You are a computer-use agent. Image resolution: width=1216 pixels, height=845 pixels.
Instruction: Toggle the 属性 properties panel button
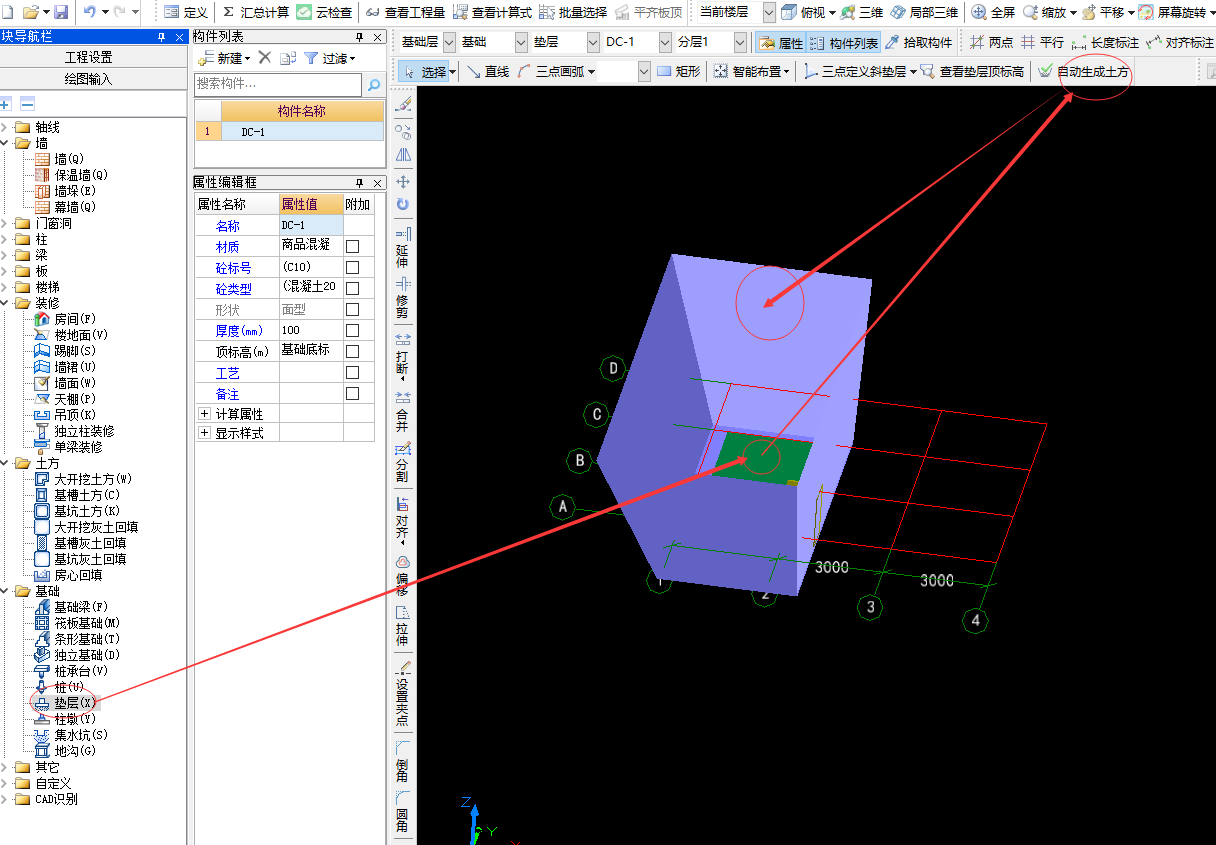click(781, 43)
